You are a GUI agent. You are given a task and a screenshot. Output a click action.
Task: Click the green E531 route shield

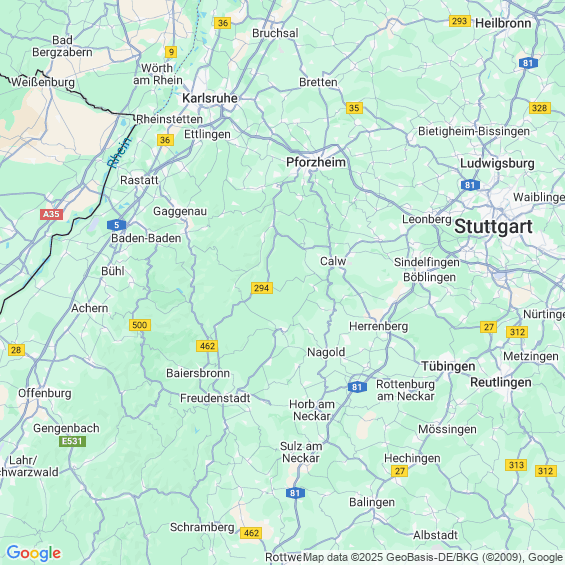72,441
